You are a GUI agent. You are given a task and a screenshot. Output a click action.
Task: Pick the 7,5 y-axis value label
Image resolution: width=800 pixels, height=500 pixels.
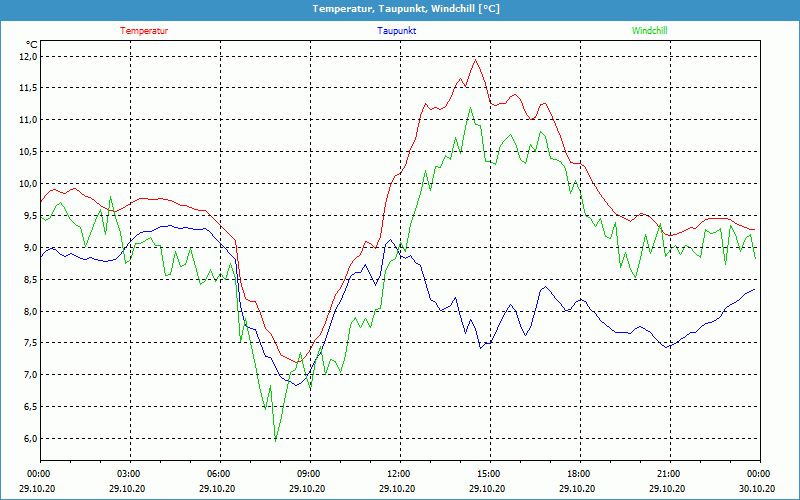27,343
